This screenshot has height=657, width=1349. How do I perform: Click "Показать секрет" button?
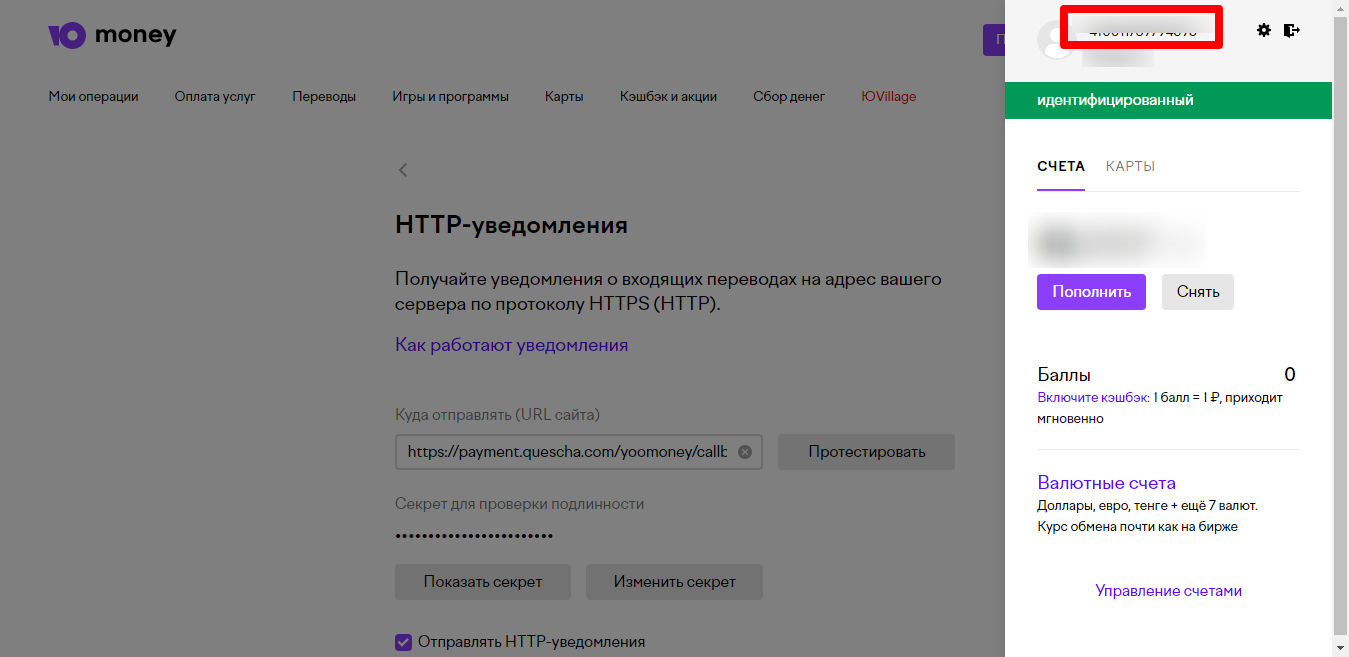point(482,582)
